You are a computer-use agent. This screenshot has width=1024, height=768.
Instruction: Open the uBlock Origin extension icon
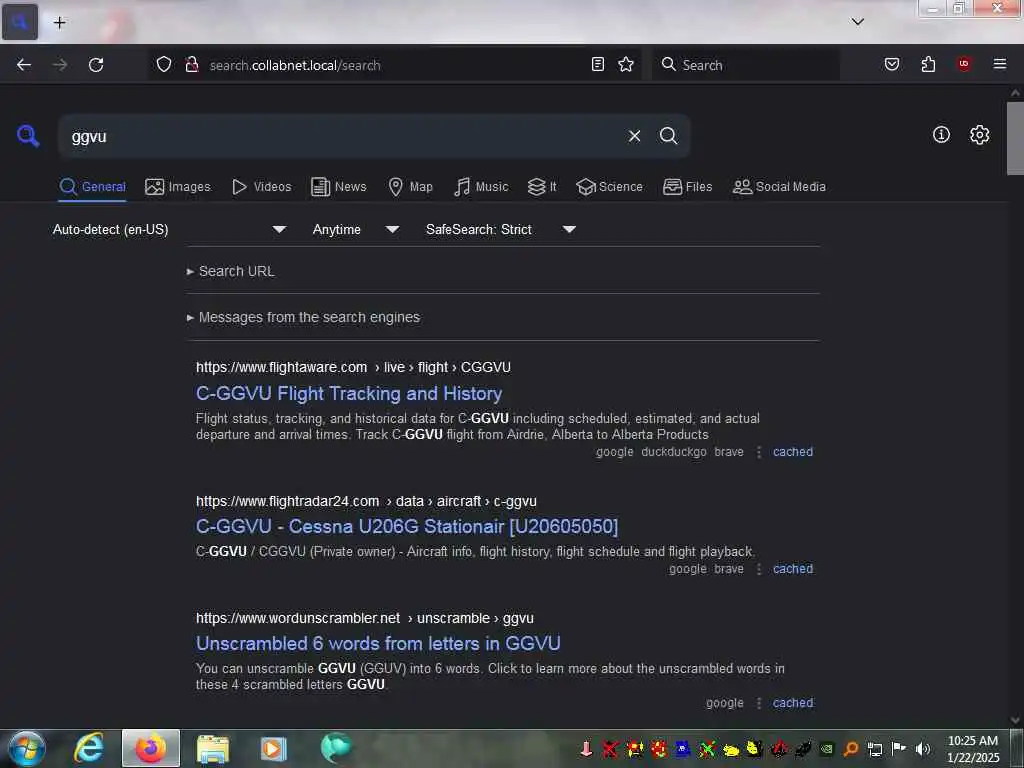tap(964, 64)
